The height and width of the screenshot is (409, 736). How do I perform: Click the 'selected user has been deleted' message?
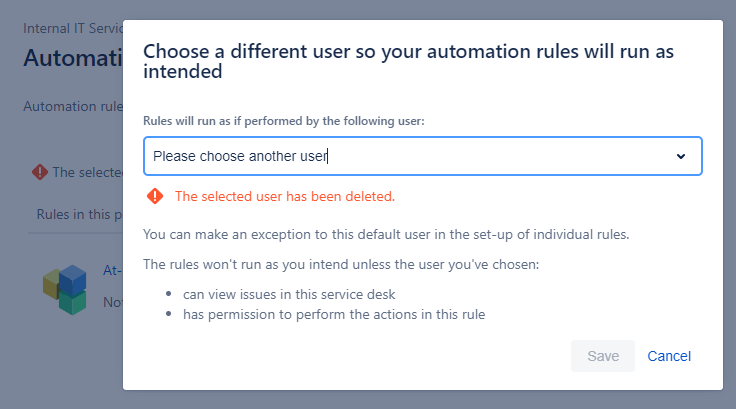285,196
